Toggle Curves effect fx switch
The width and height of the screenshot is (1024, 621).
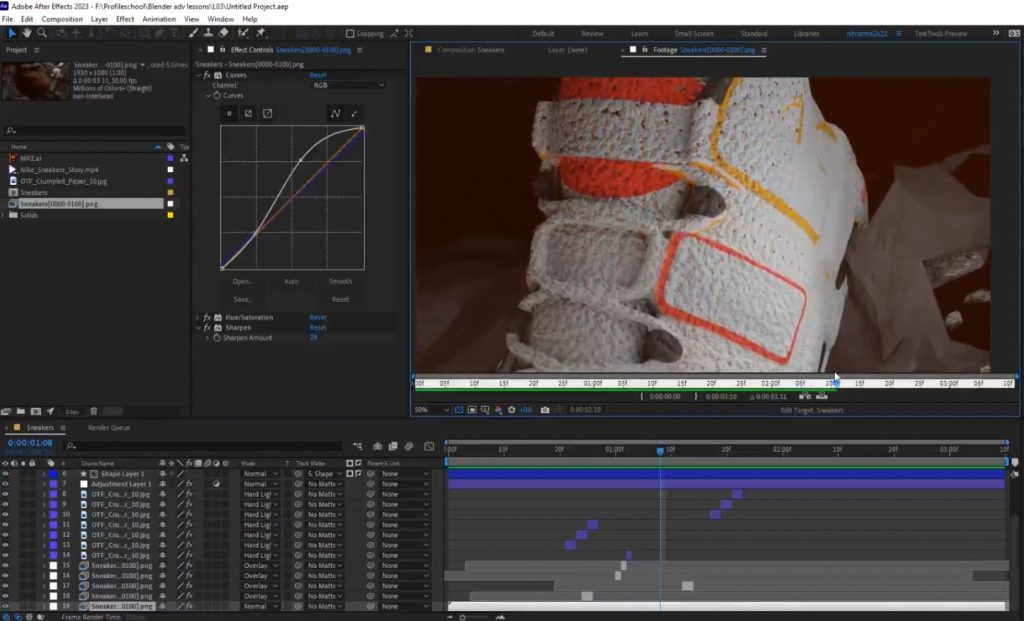click(208, 75)
